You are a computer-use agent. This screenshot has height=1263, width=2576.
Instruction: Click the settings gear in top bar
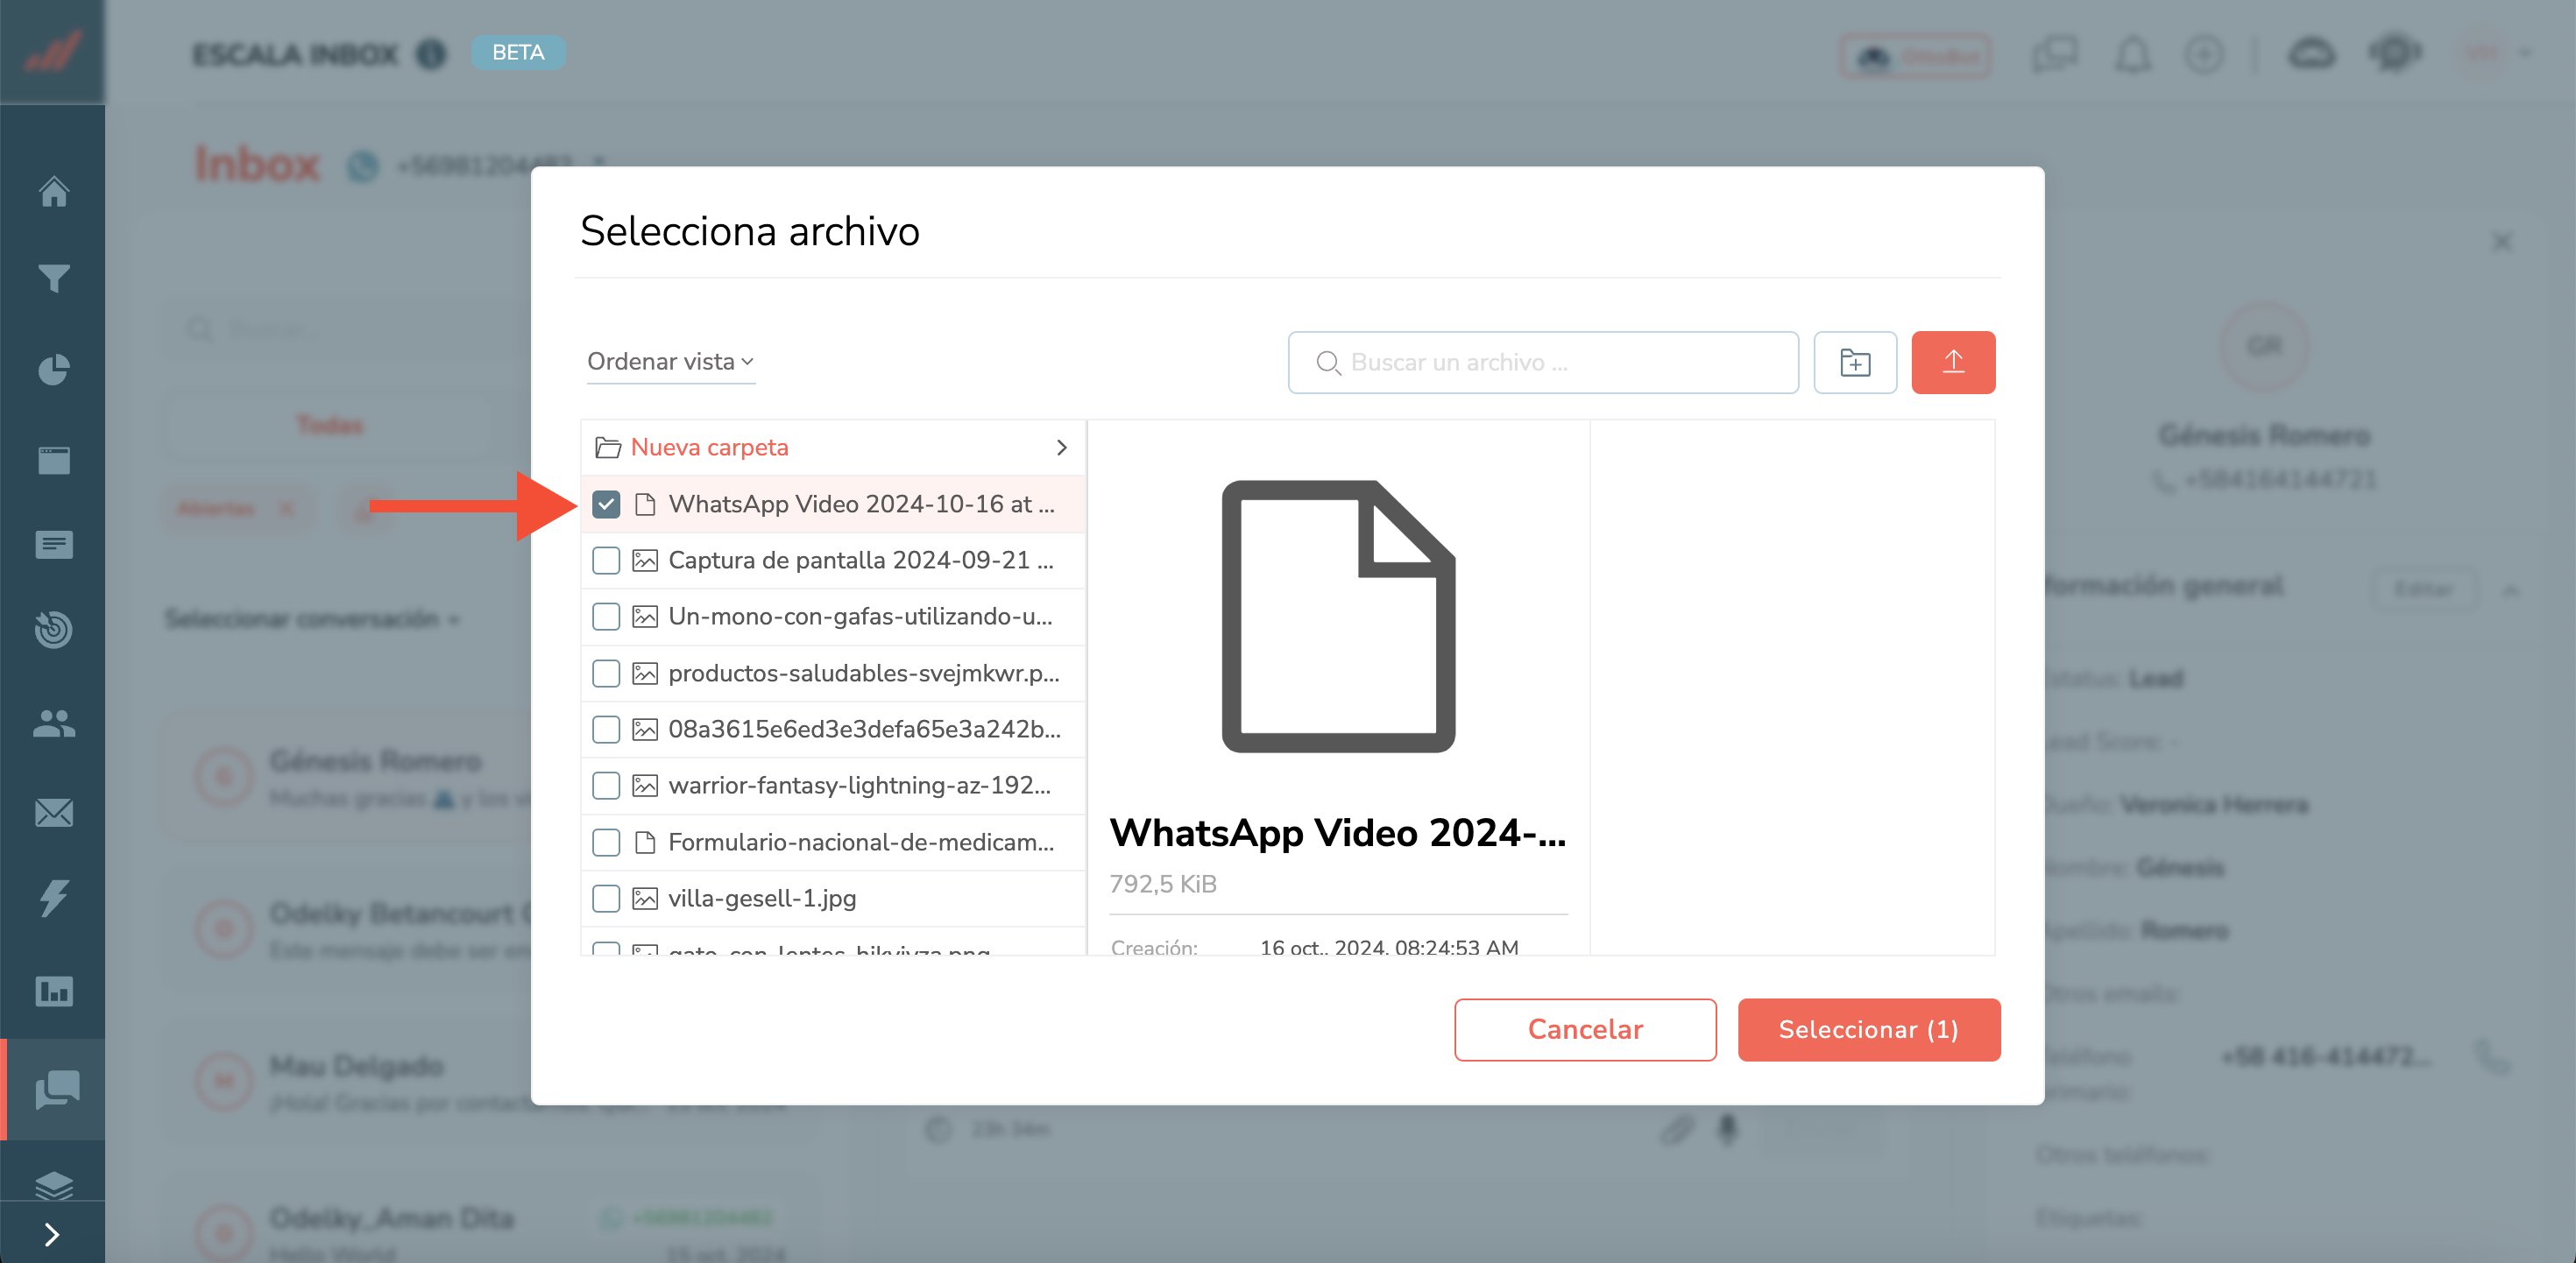point(2394,52)
